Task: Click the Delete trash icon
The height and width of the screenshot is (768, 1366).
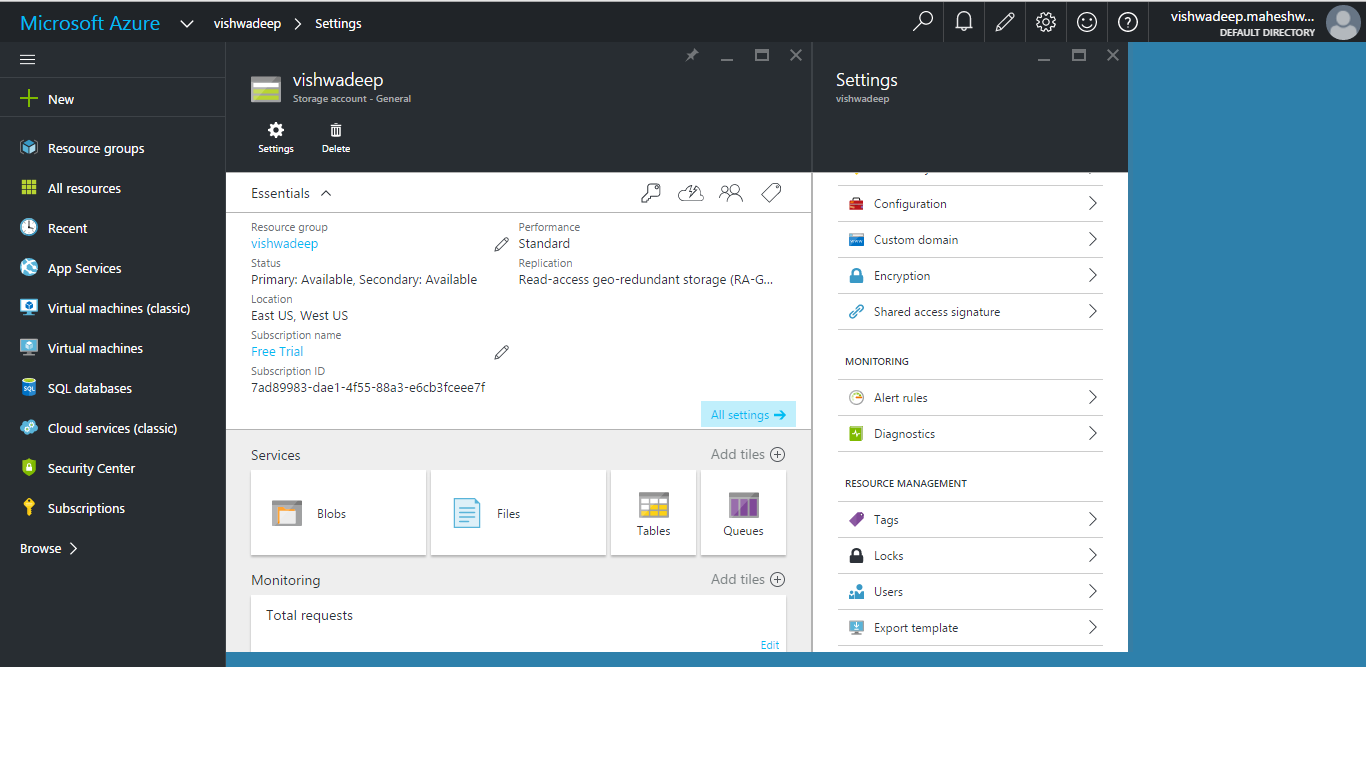Action: 336,137
